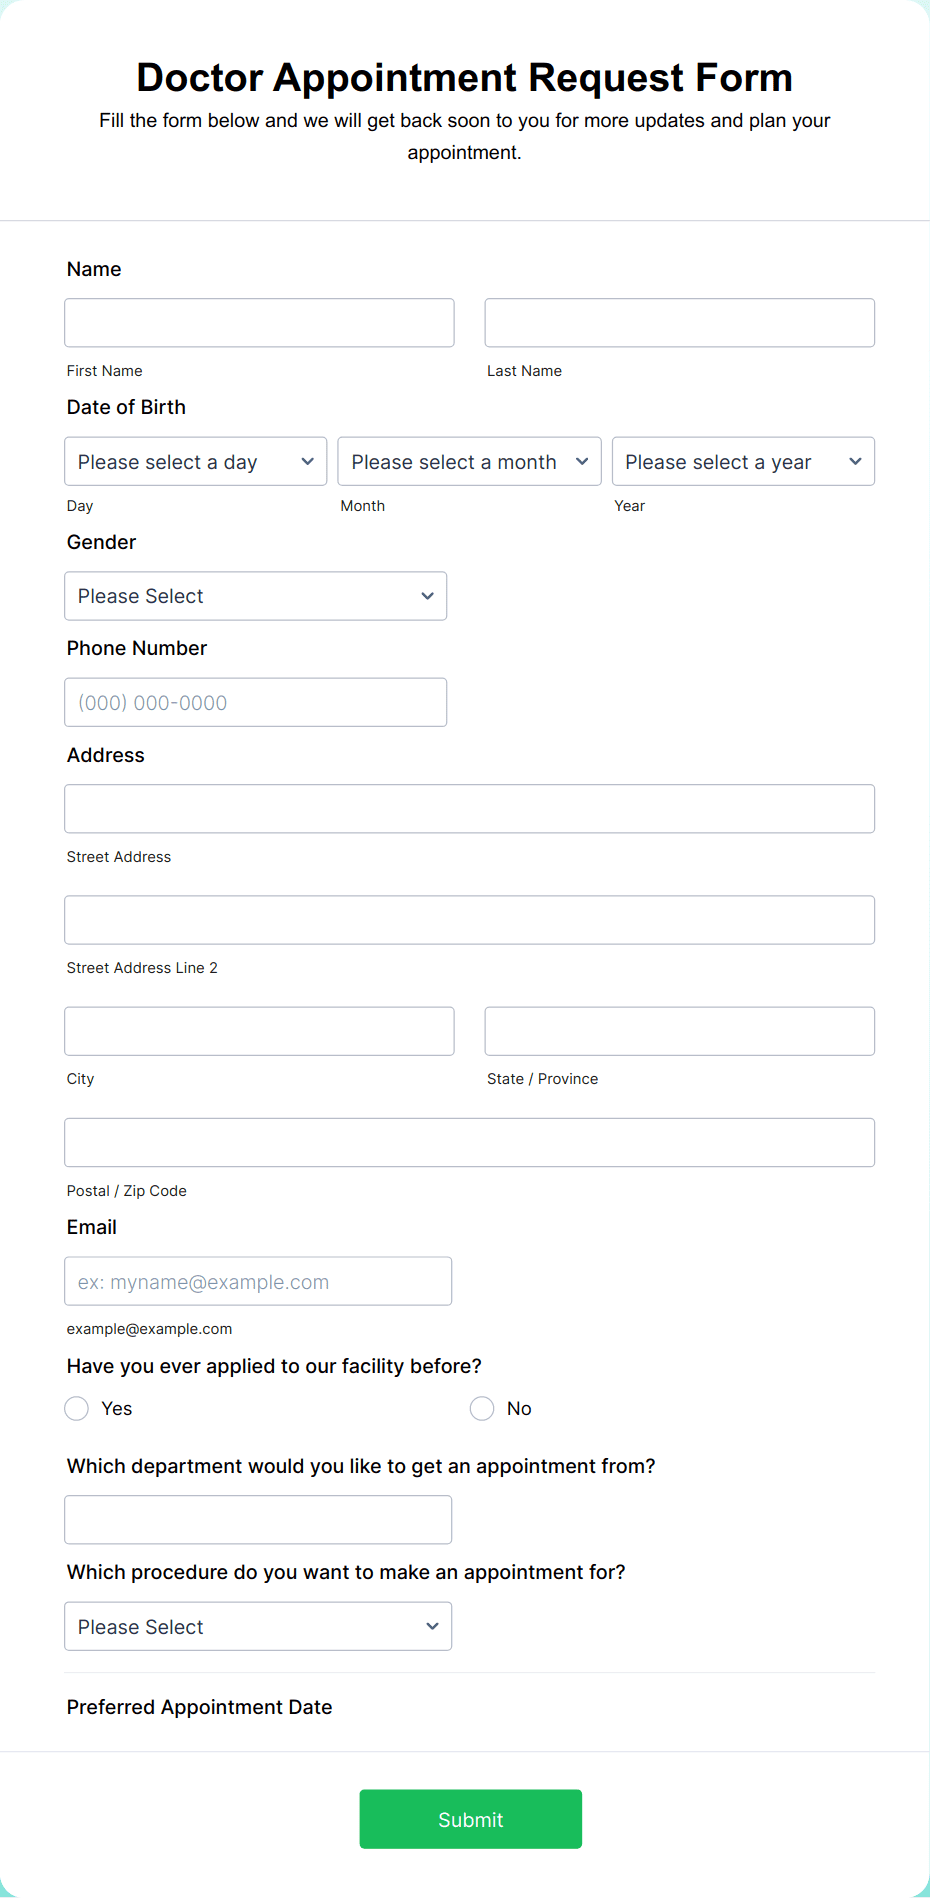930x1898 pixels.
Task: Click the Last Name input field
Action: click(679, 322)
